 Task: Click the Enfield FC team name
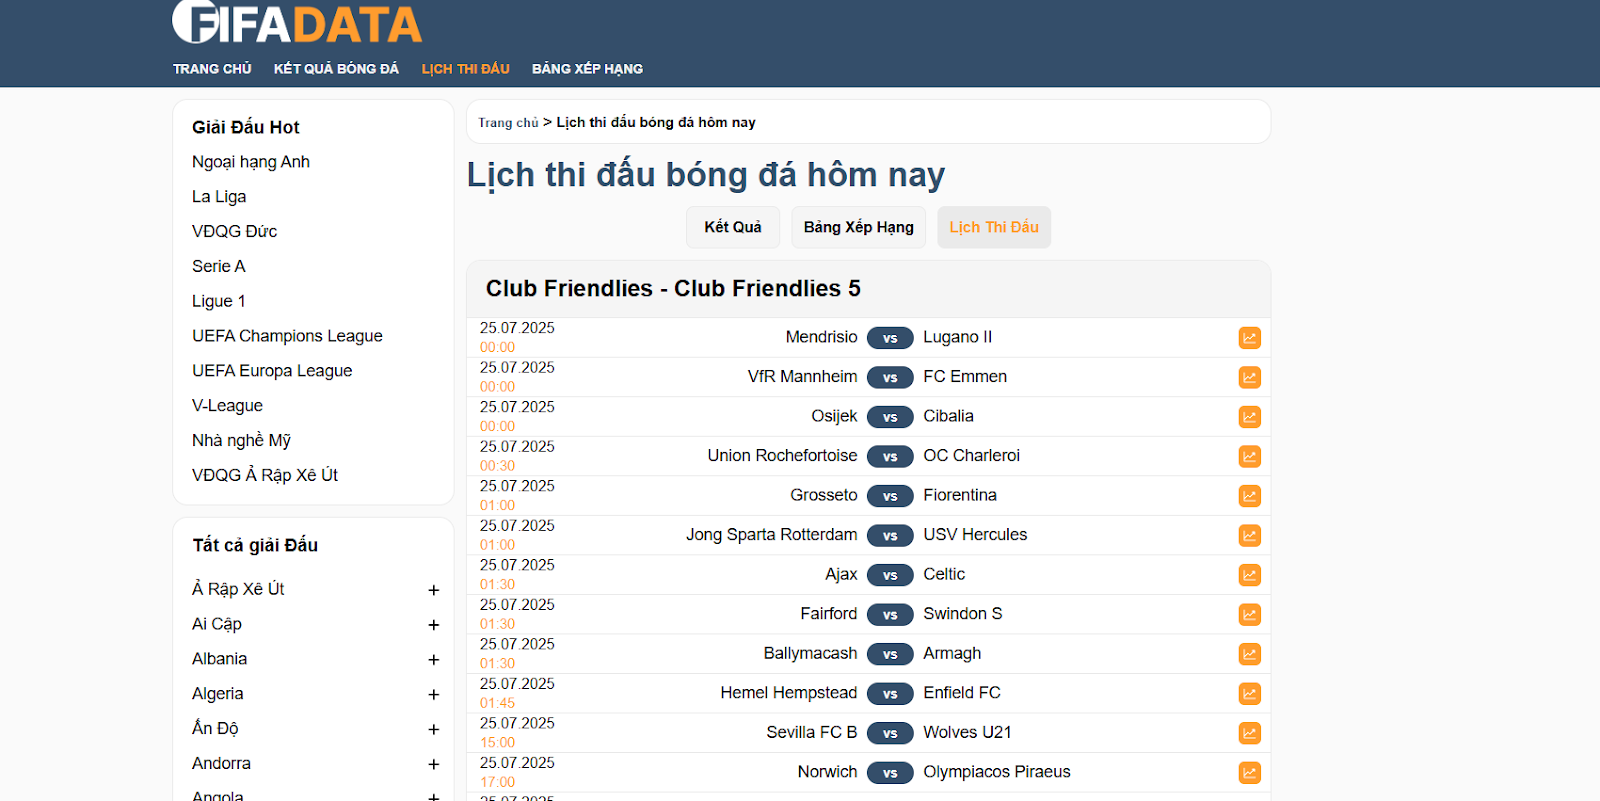tap(962, 693)
